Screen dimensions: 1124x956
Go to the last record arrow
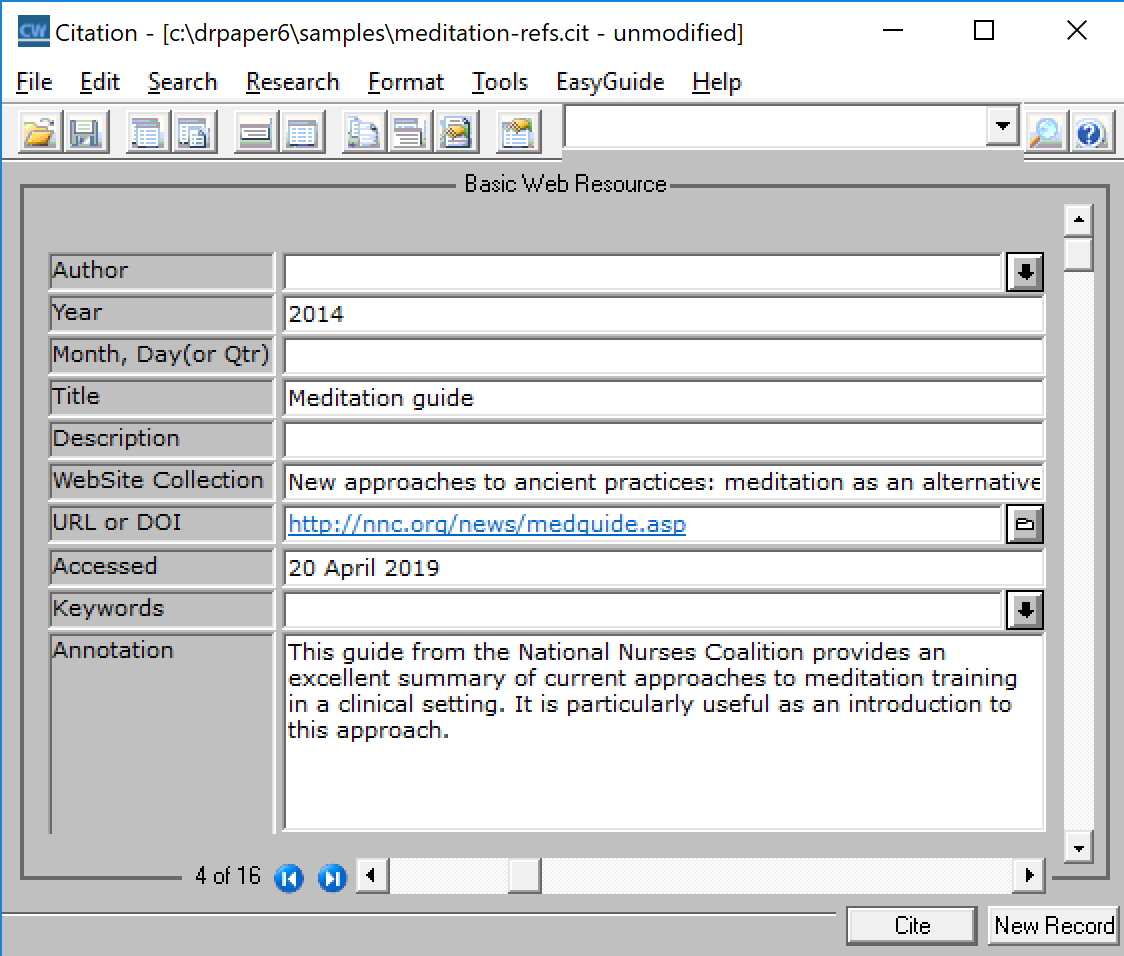pyautogui.click(x=331, y=878)
